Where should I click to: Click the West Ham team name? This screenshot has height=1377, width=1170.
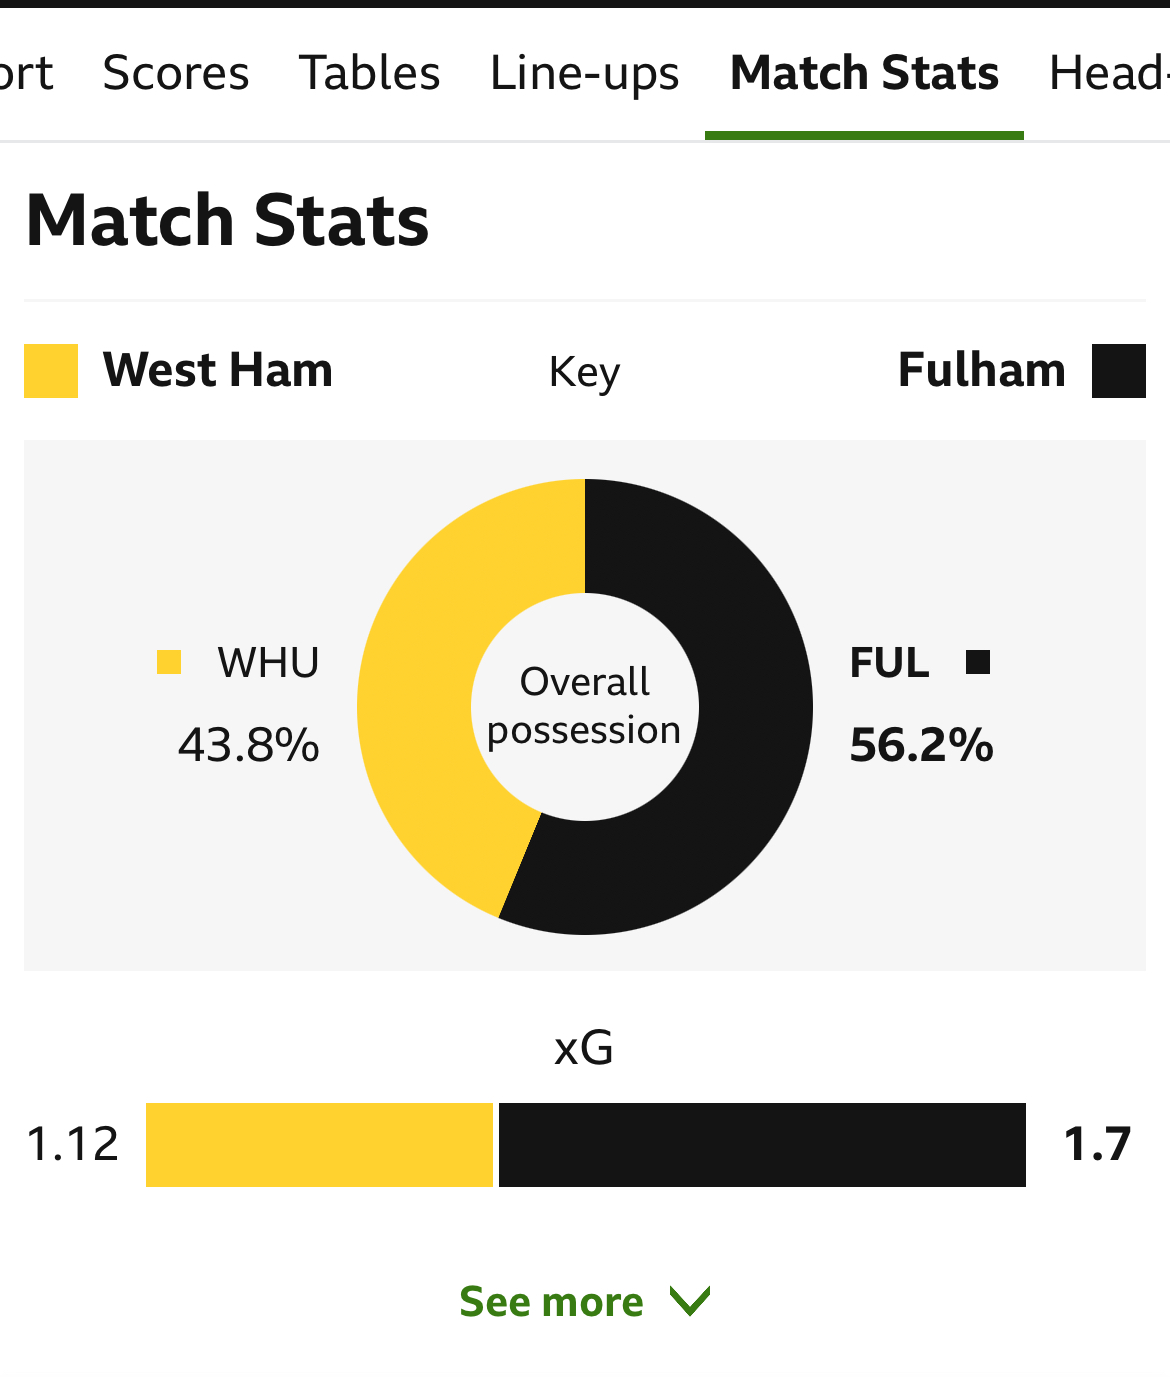point(218,370)
